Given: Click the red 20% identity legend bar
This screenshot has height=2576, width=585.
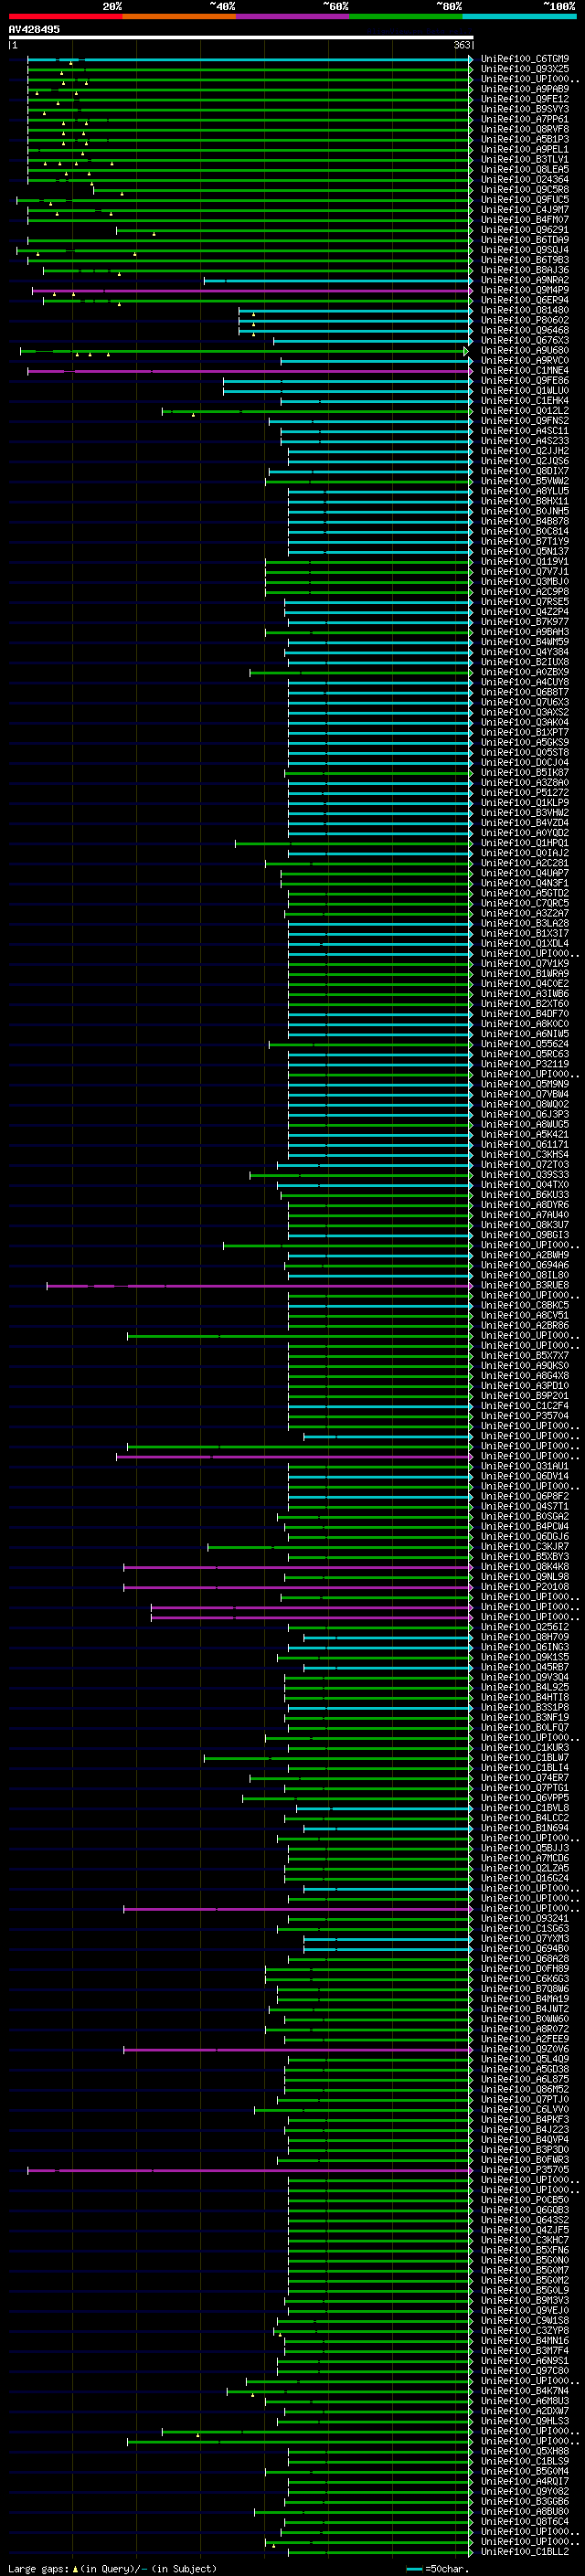Looking at the screenshot, I should (x=65, y=16).
